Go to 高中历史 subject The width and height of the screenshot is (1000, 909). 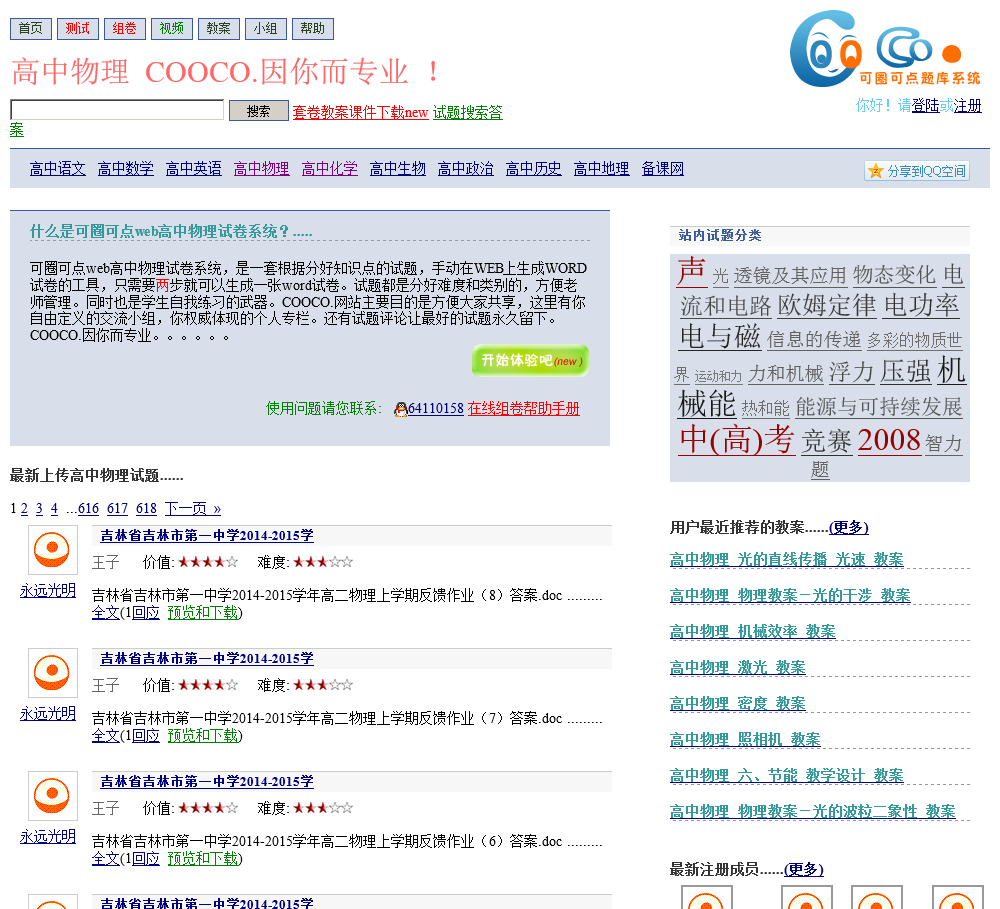(x=534, y=169)
